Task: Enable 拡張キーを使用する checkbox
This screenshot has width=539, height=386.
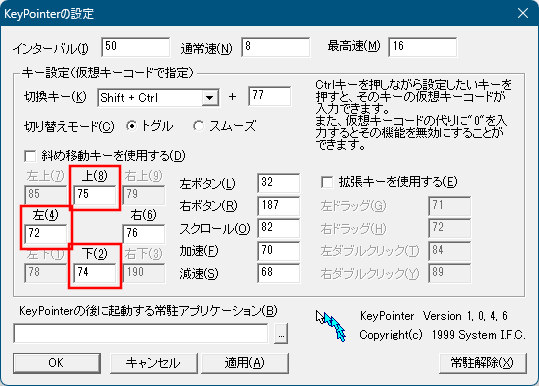Action: point(327,182)
